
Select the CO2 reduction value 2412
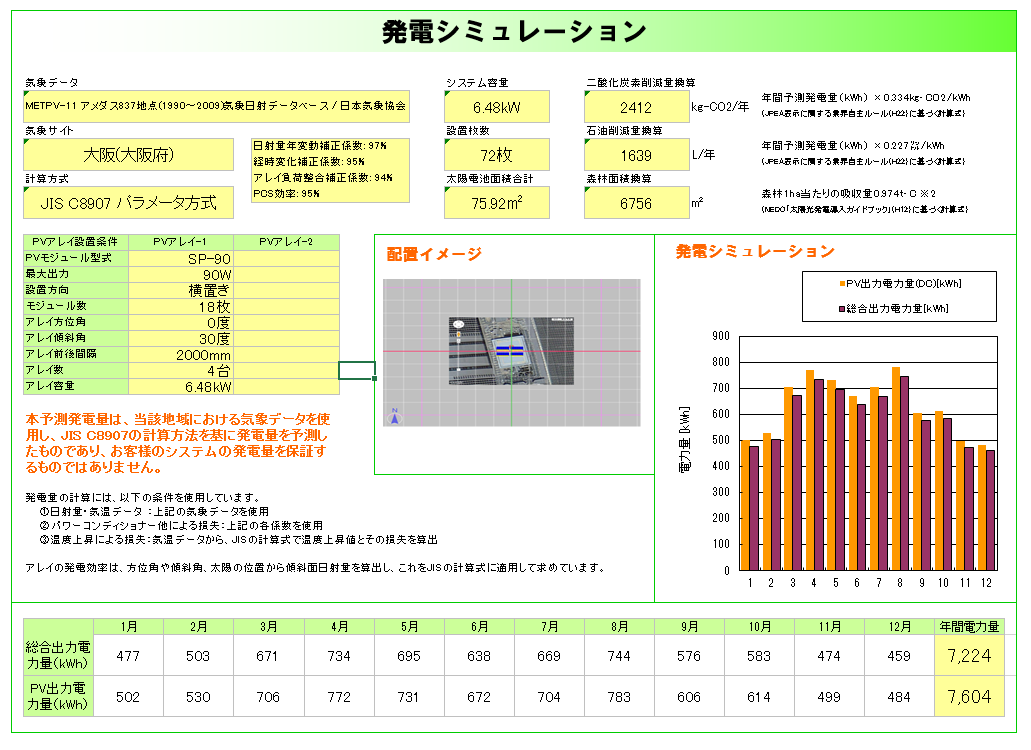click(636, 107)
